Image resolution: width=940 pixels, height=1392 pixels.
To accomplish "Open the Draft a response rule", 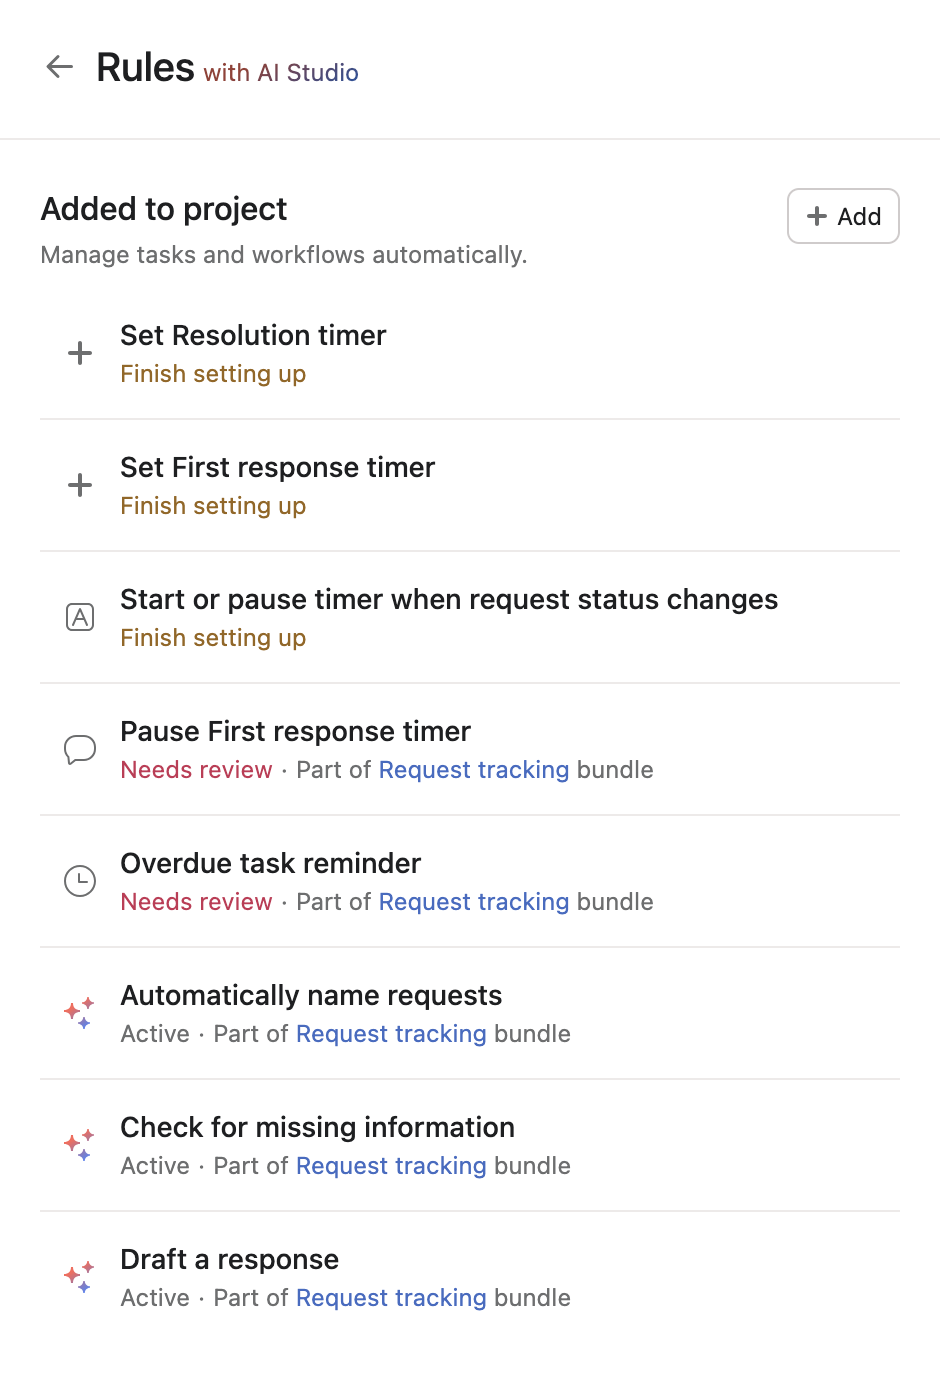I will click(x=229, y=1260).
